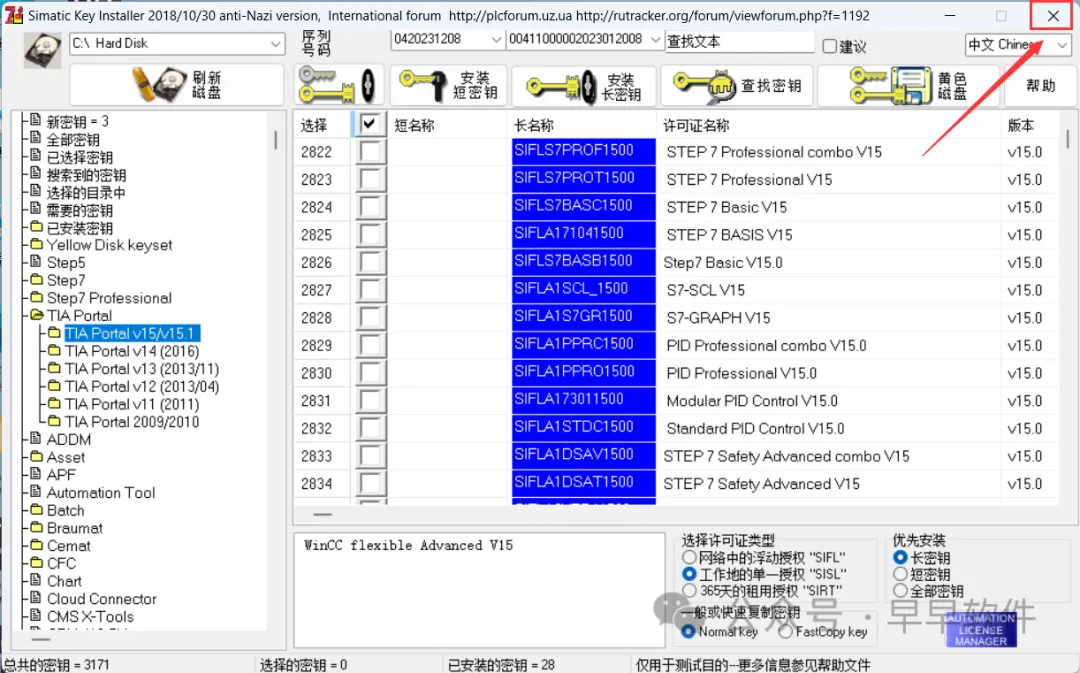Select the single license SISL radio button

tap(689, 574)
